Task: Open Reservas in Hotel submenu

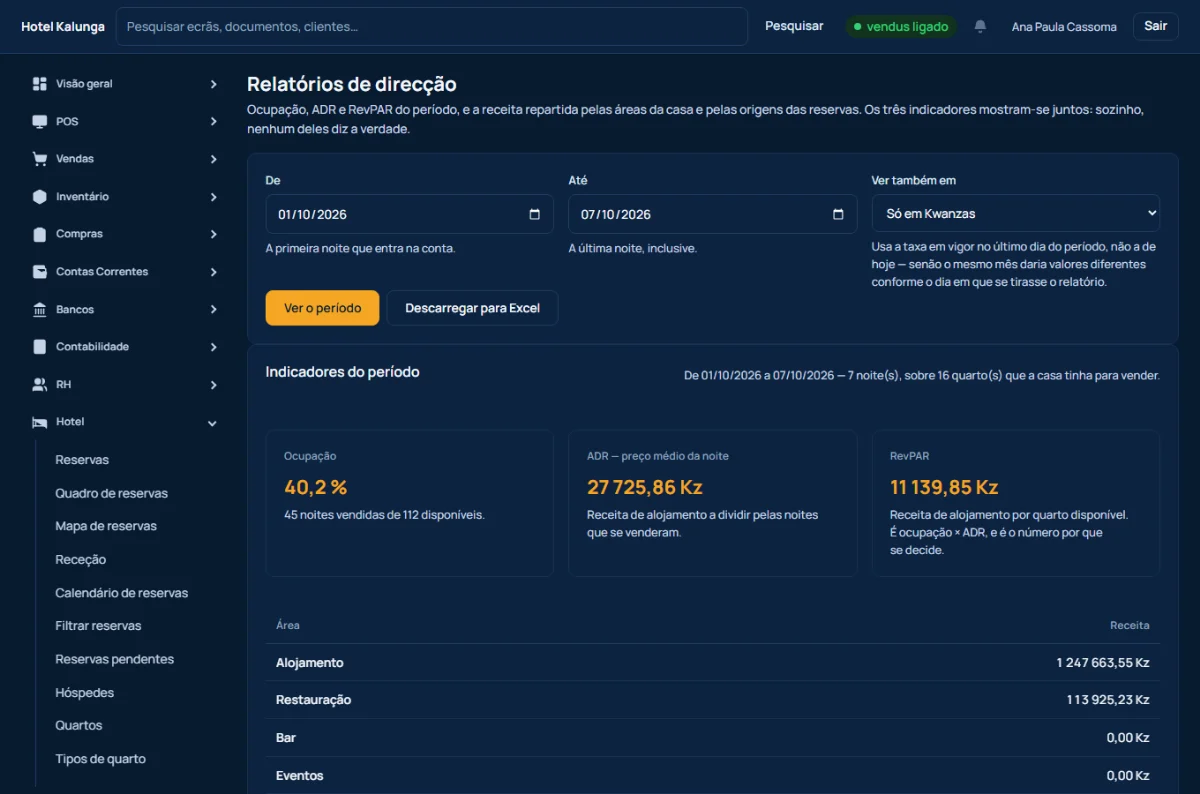Action: pyautogui.click(x=82, y=460)
